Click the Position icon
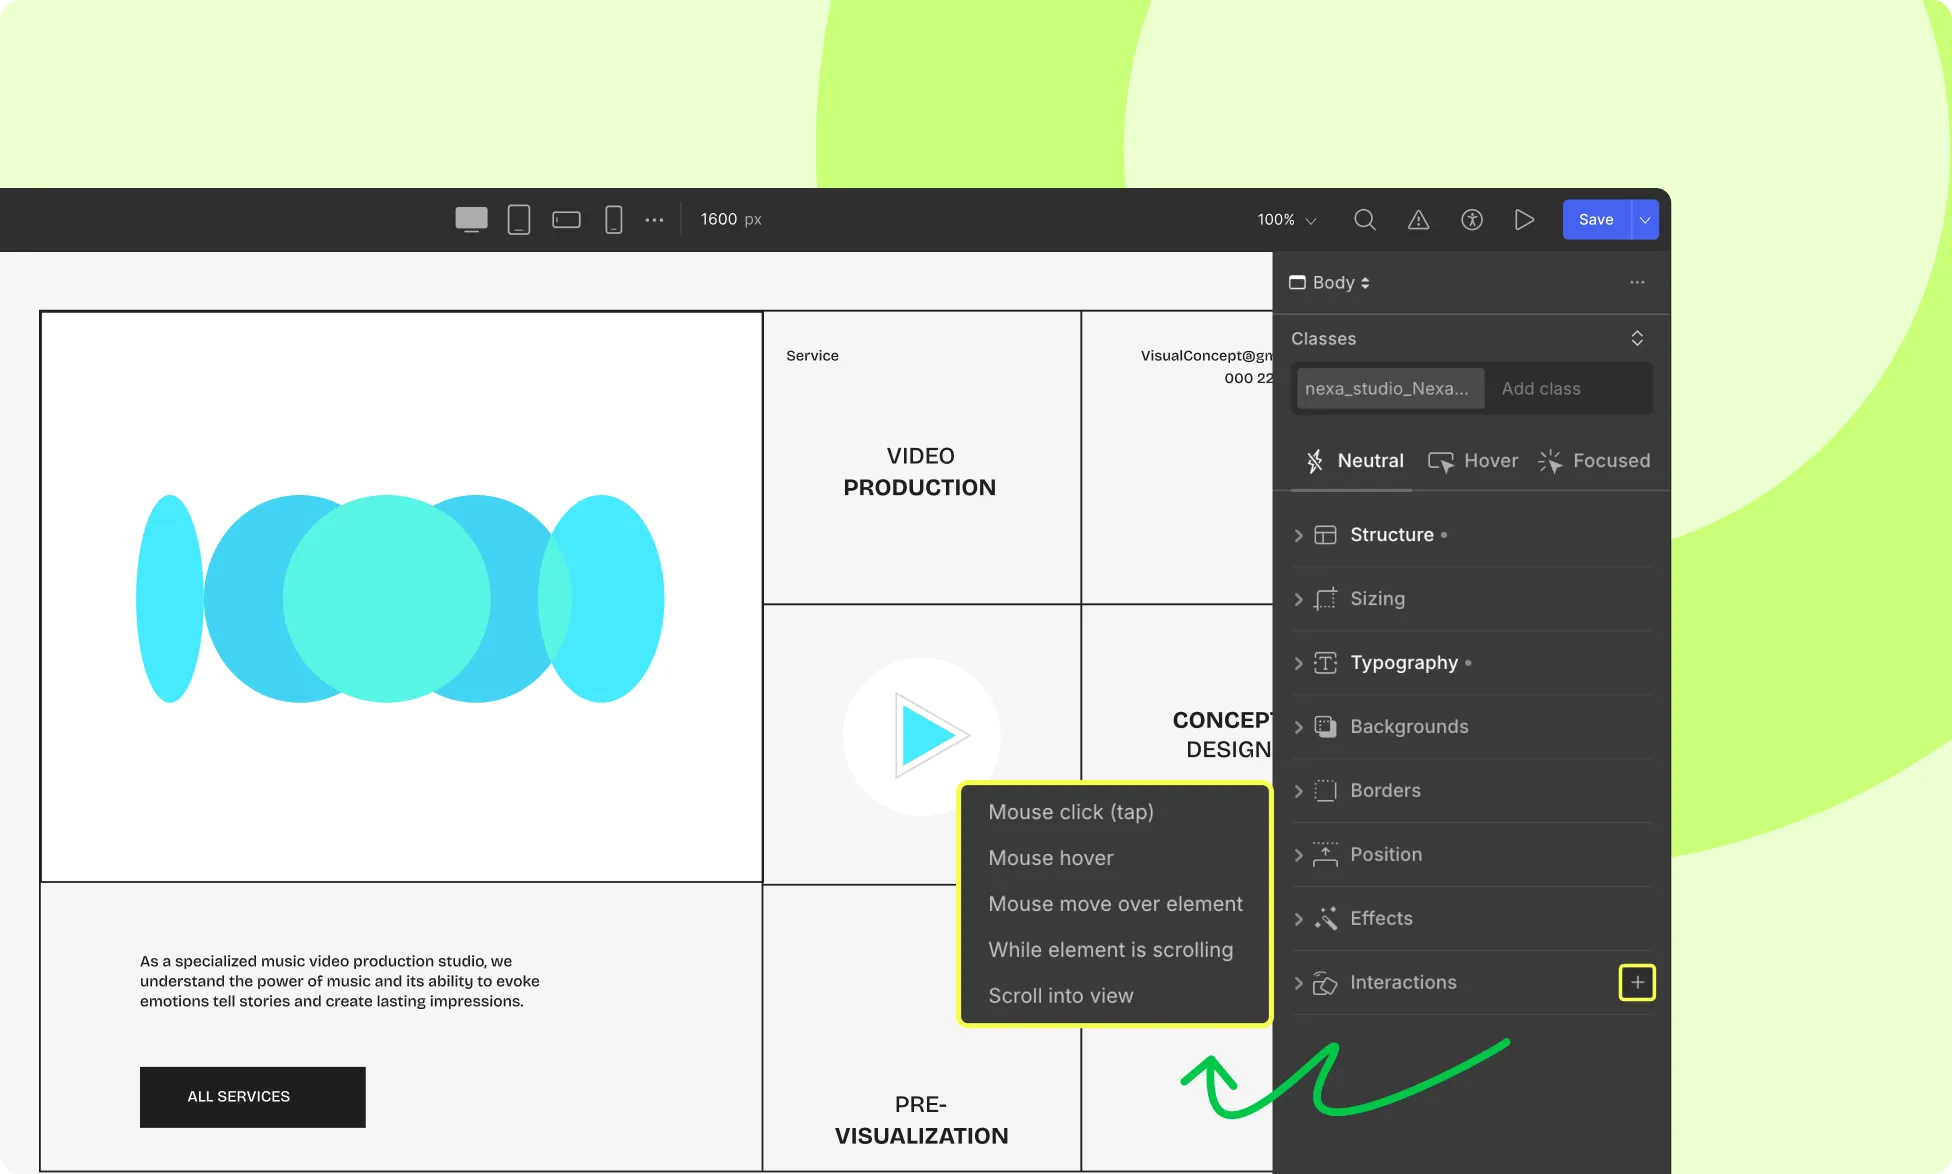 point(1325,854)
